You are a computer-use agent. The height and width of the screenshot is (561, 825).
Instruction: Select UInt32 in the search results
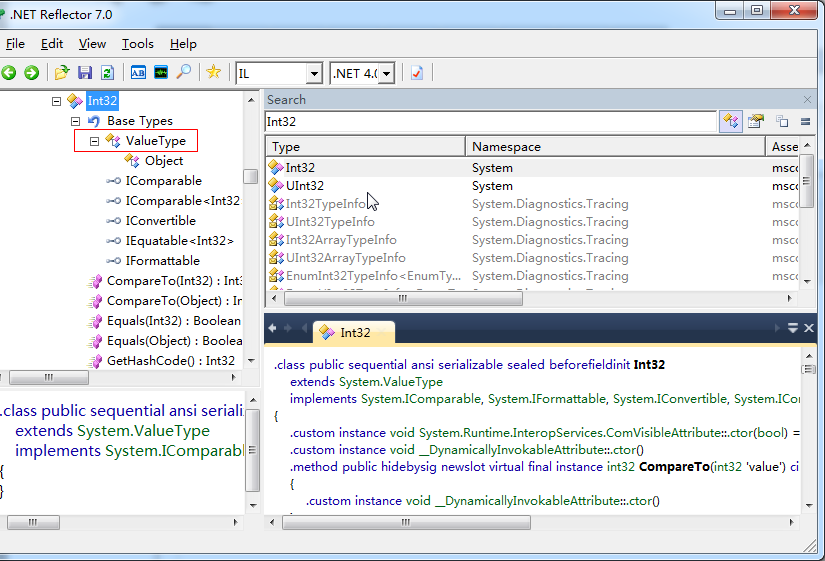(x=305, y=186)
